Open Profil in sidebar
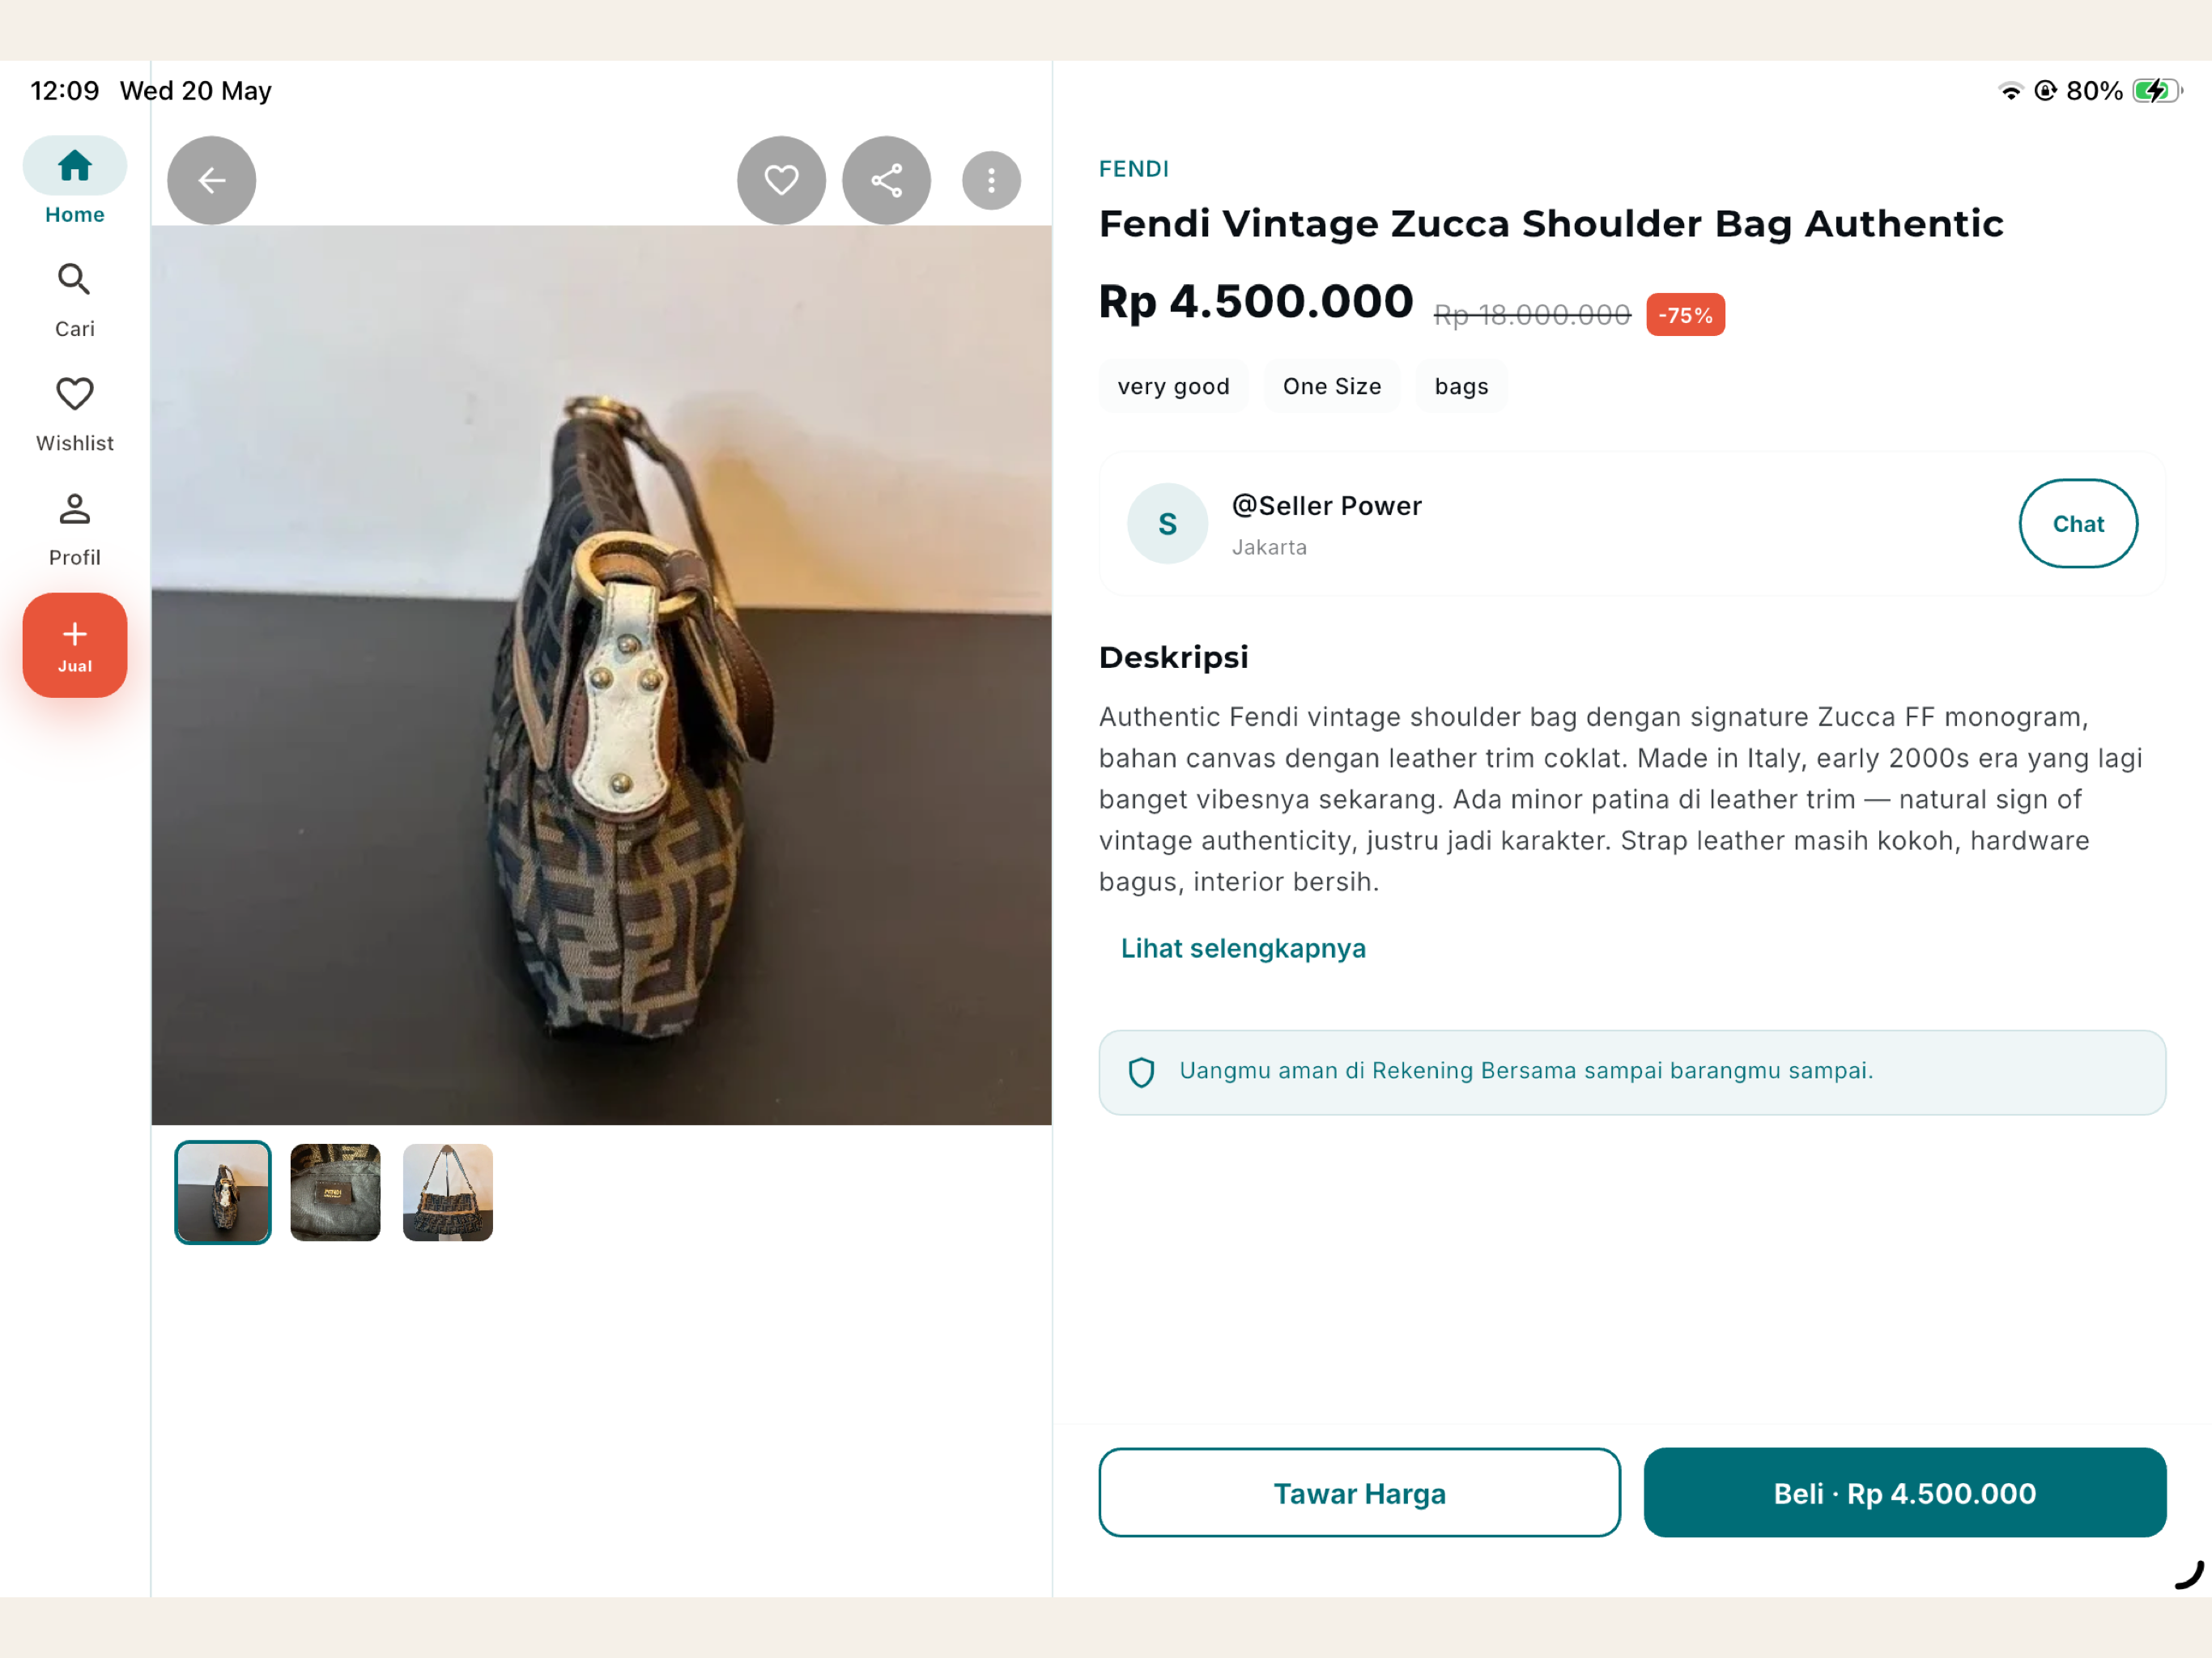The width and height of the screenshot is (2212, 1658). click(75, 529)
